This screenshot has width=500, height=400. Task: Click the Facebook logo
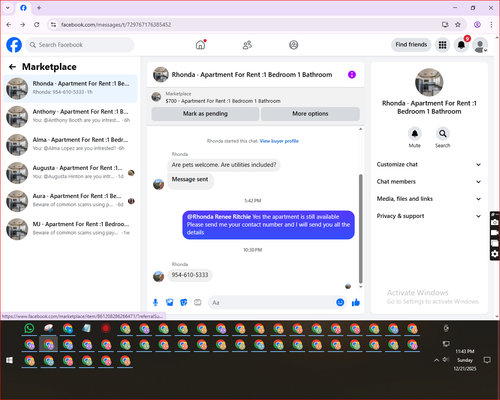pos(14,45)
